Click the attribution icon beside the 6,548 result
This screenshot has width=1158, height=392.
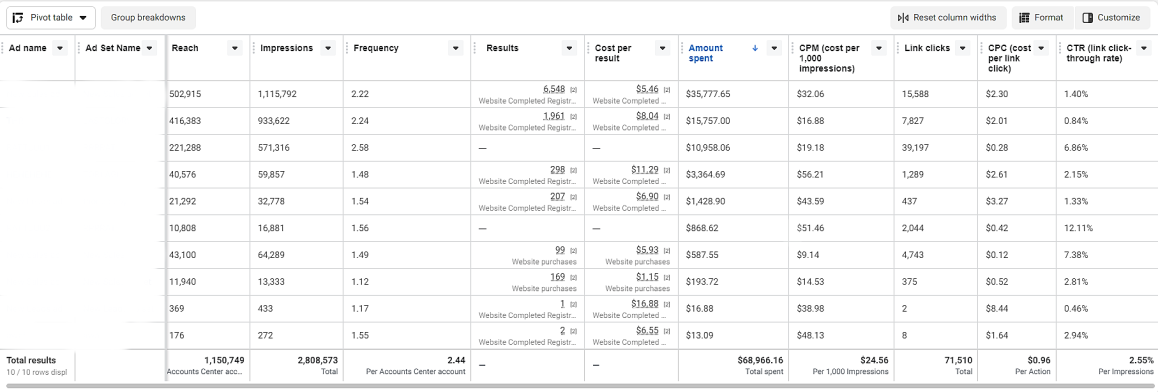(573, 90)
